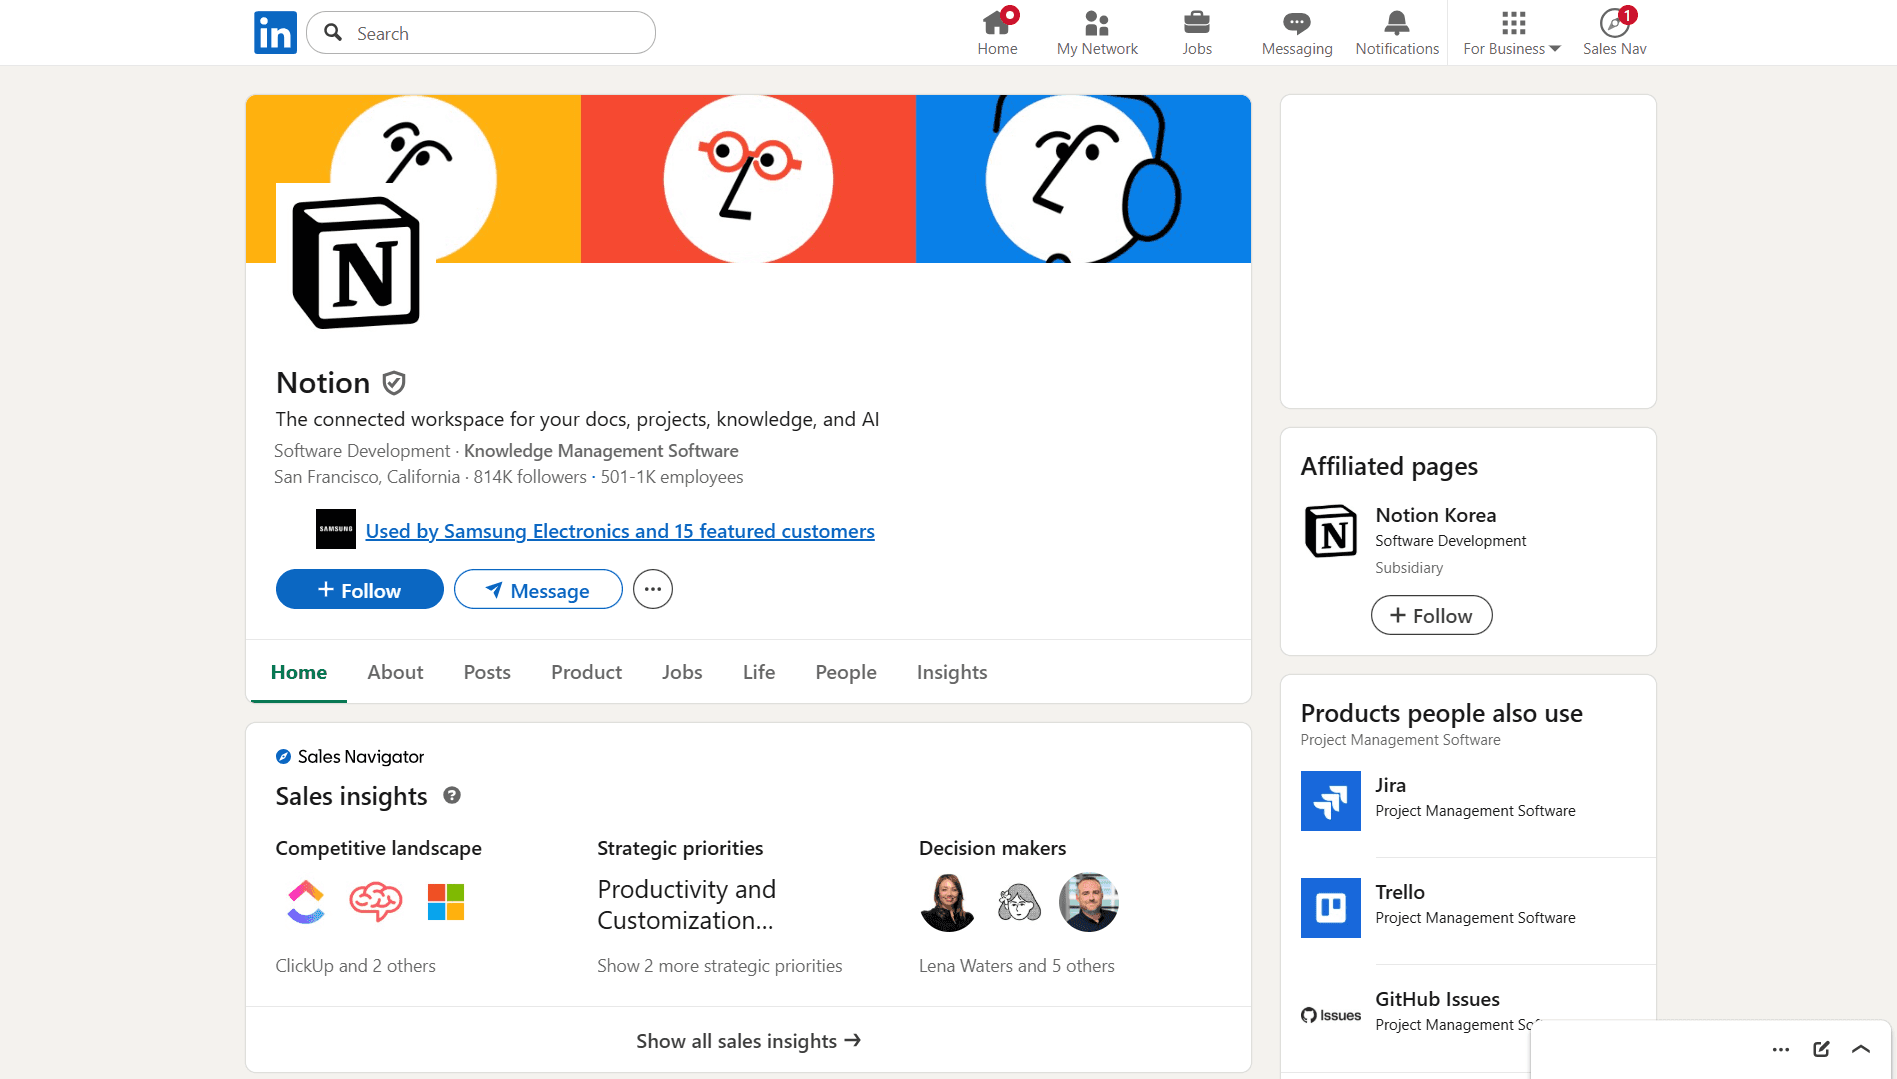Open Sales Nav from top navigation
Image resolution: width=1897 pixels, height=1079 pixels.
pos(1613,32)
